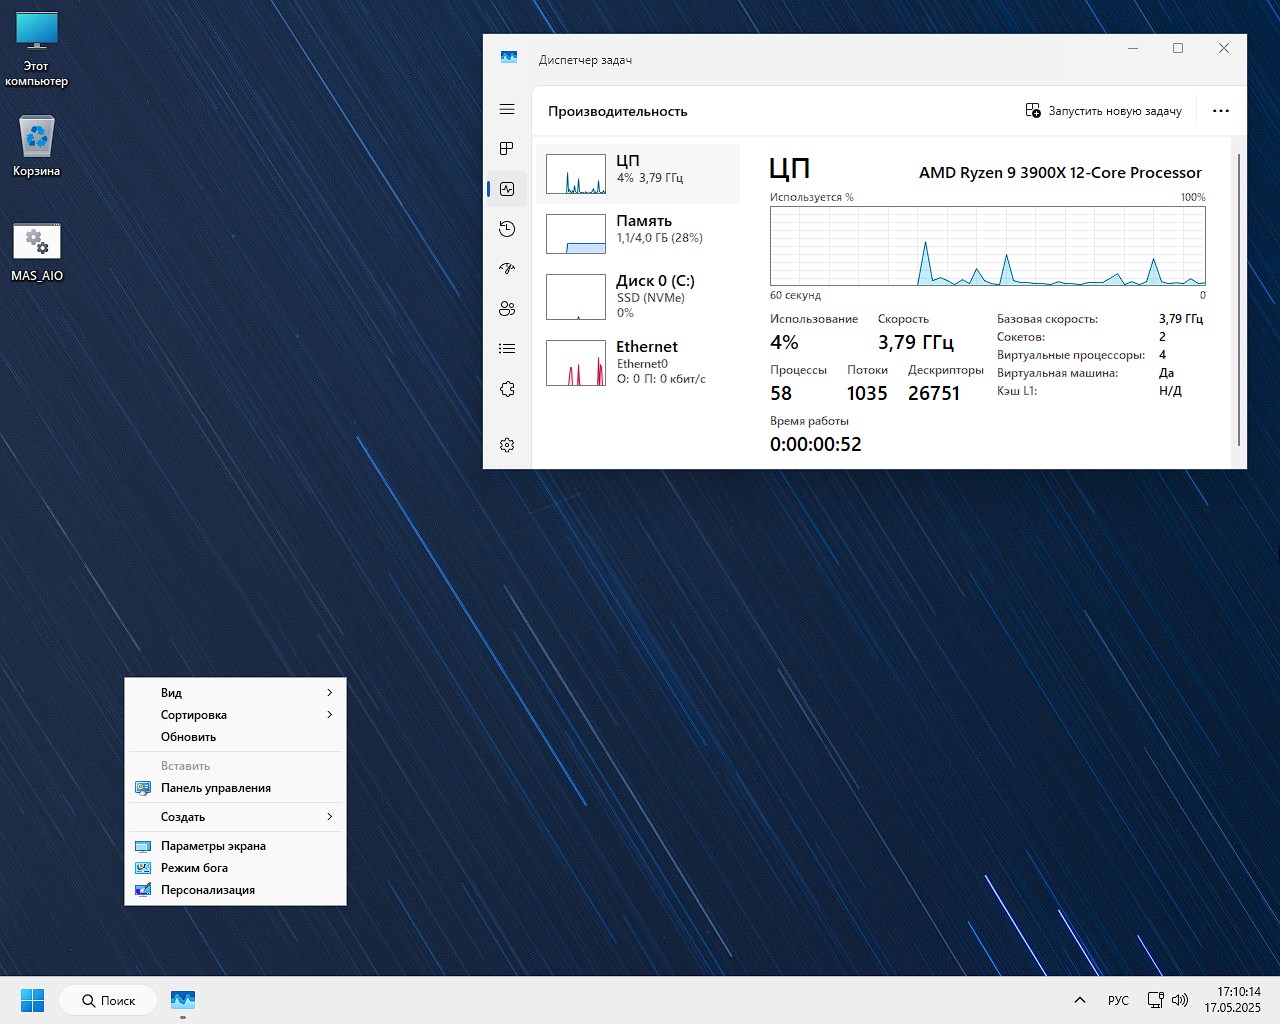Select the Ethernet performance item
Viewport: 1280px width, 1024px height.
638,362
